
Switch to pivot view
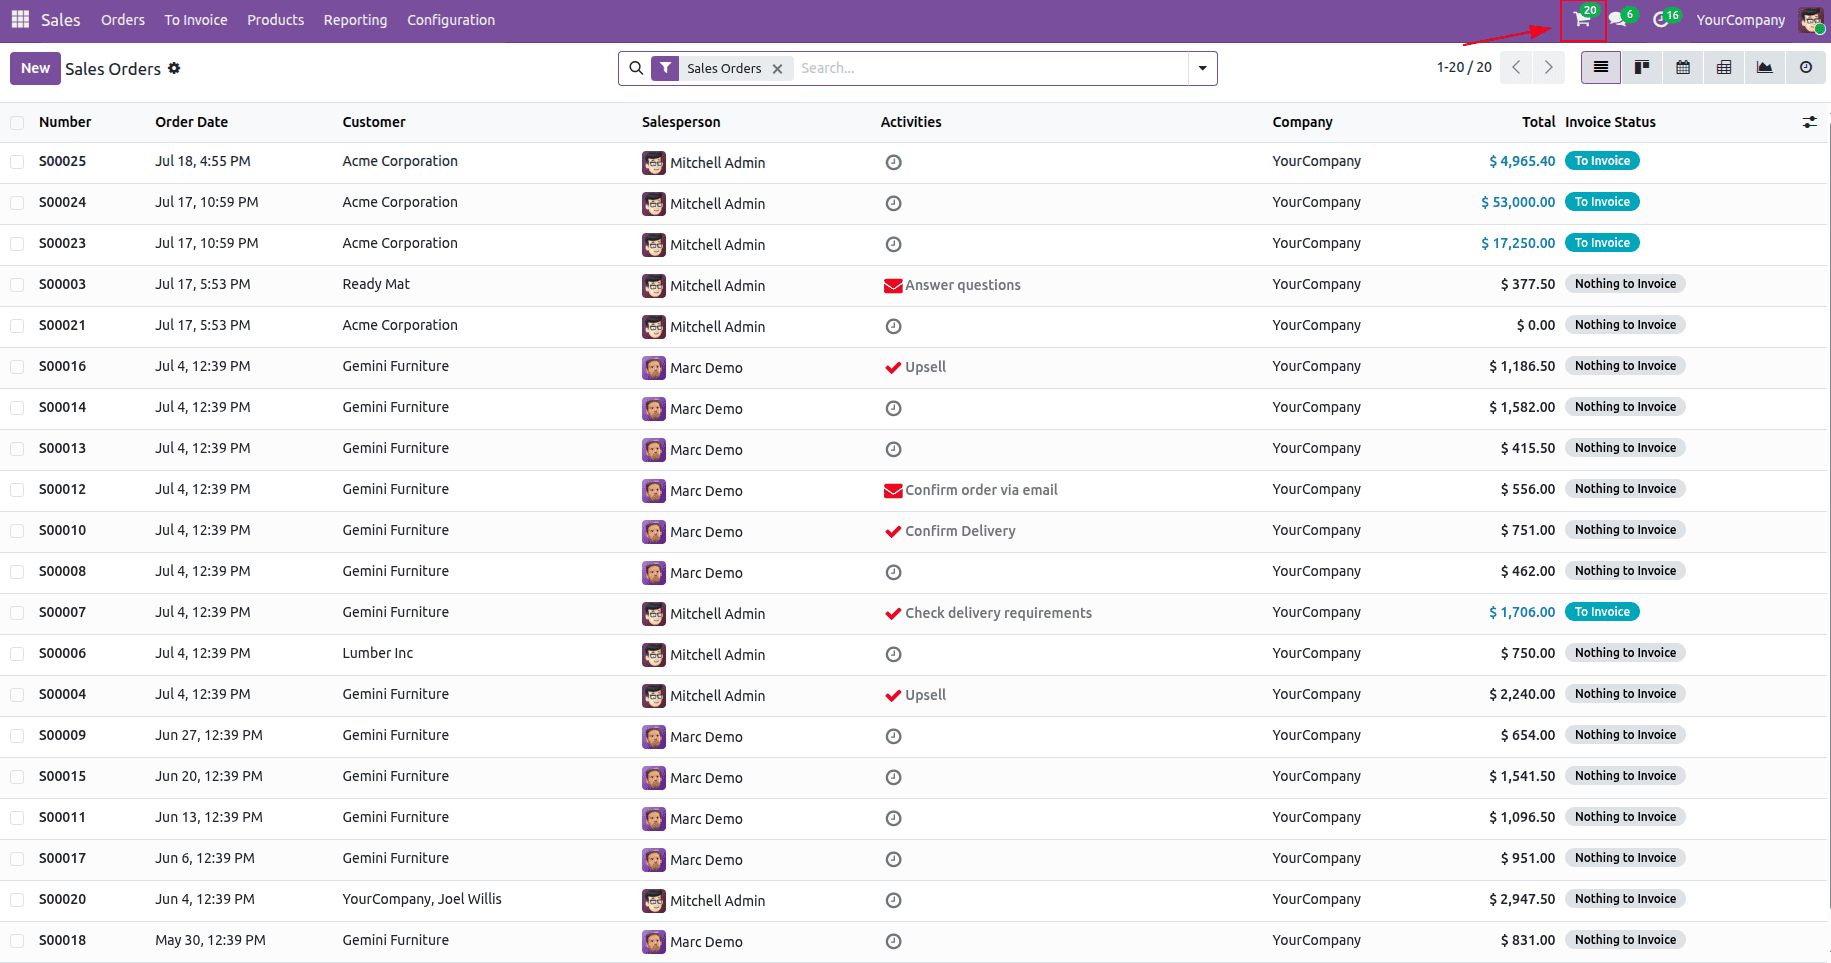pos(1724,67)
